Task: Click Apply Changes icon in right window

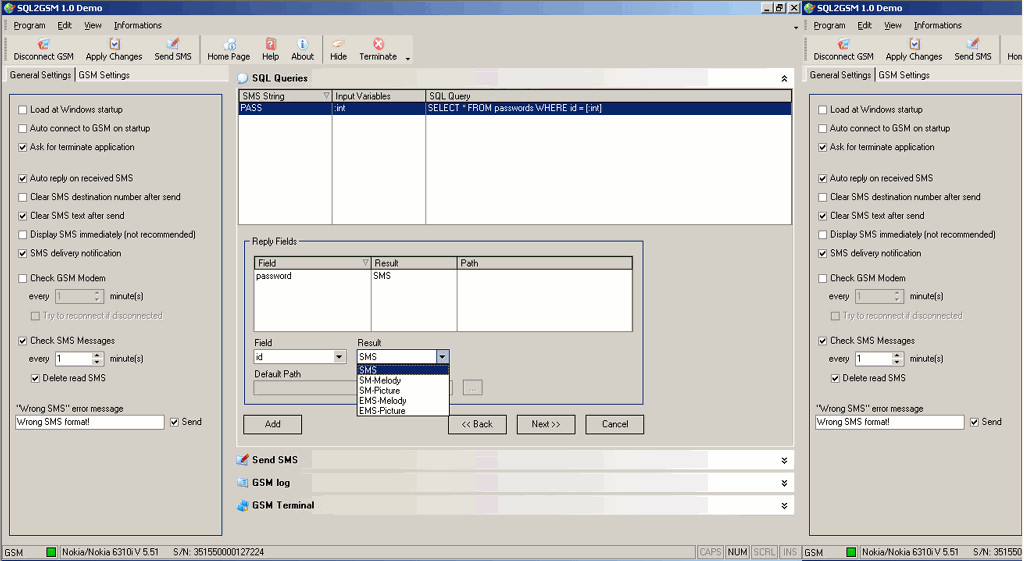Action: tap(914, 44)
